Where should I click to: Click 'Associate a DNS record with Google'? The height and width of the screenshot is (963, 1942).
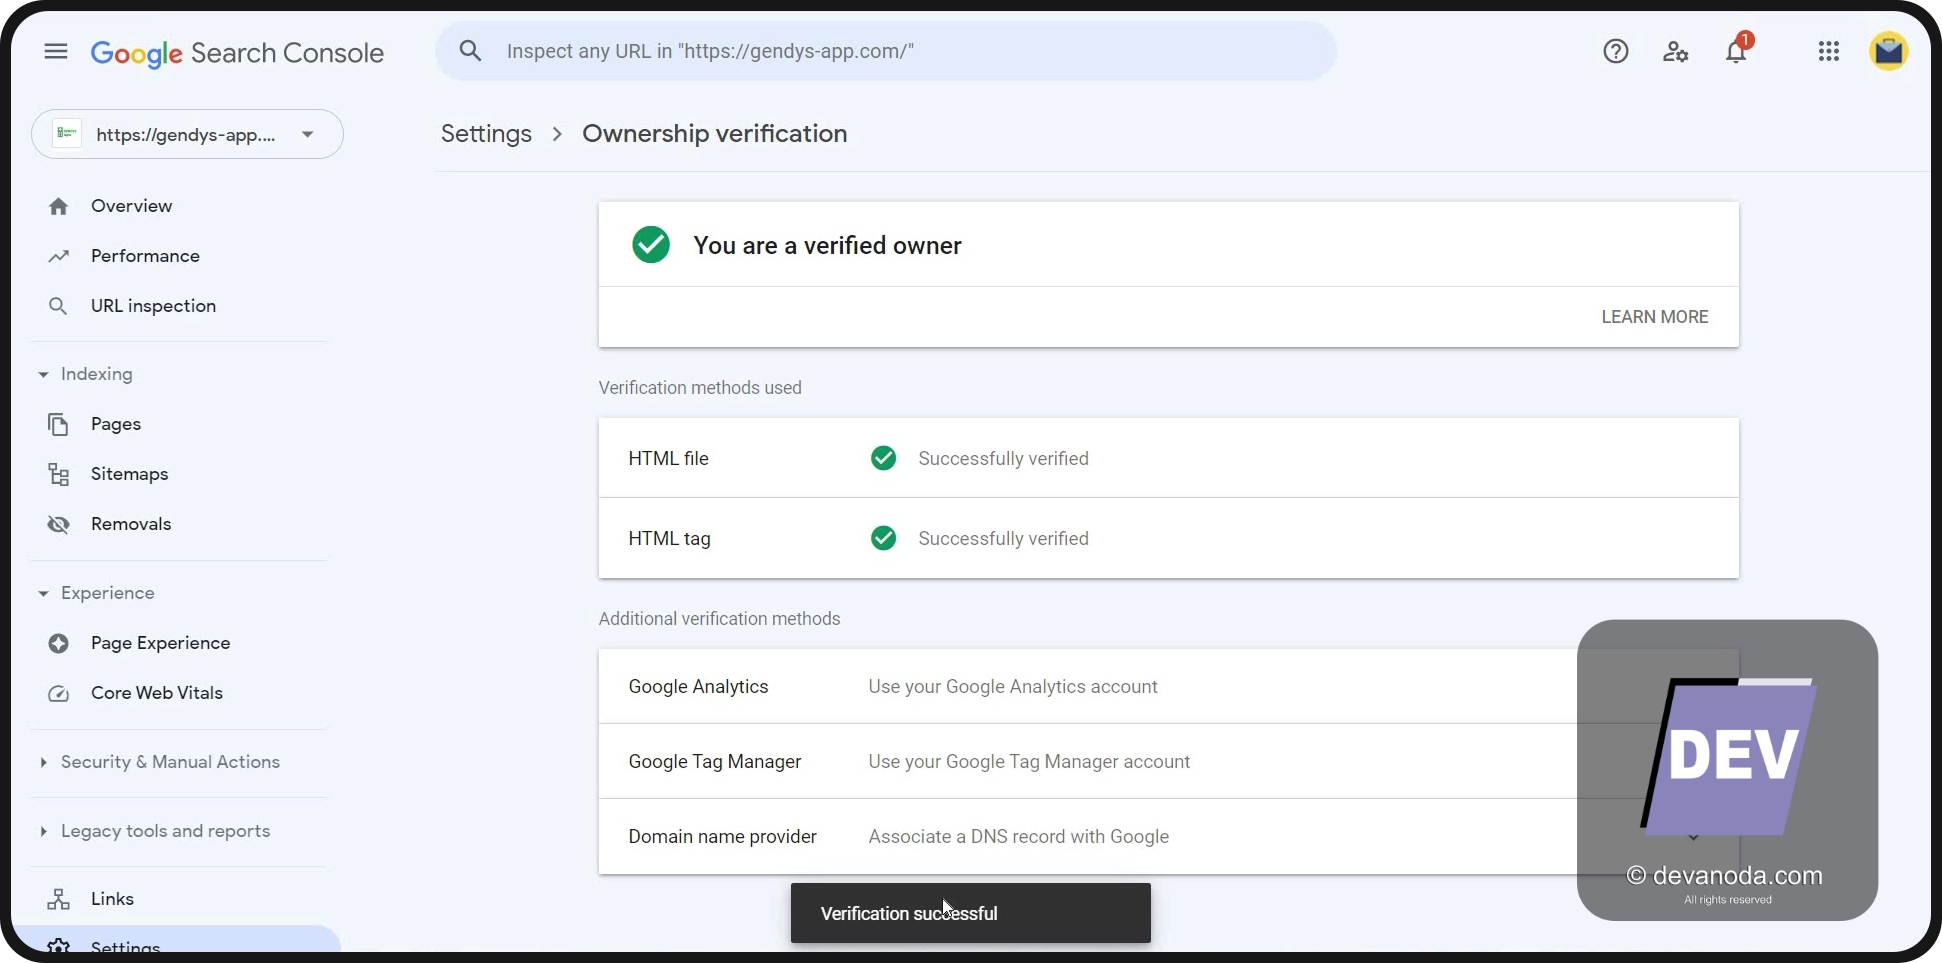[1018, 837]
